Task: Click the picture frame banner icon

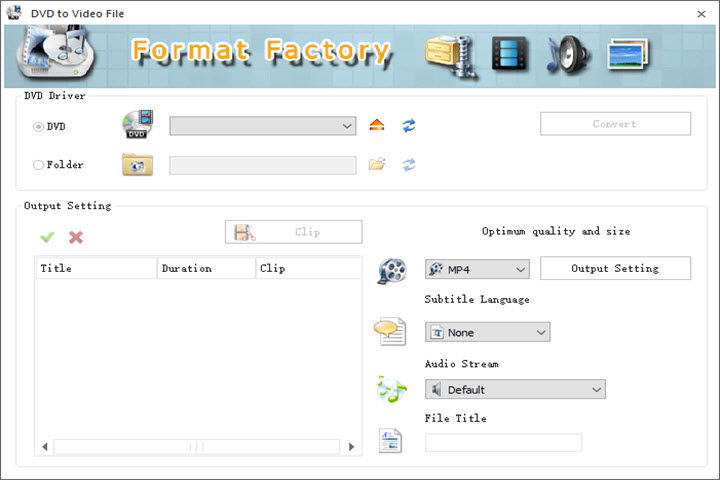Action: (628, 54)
